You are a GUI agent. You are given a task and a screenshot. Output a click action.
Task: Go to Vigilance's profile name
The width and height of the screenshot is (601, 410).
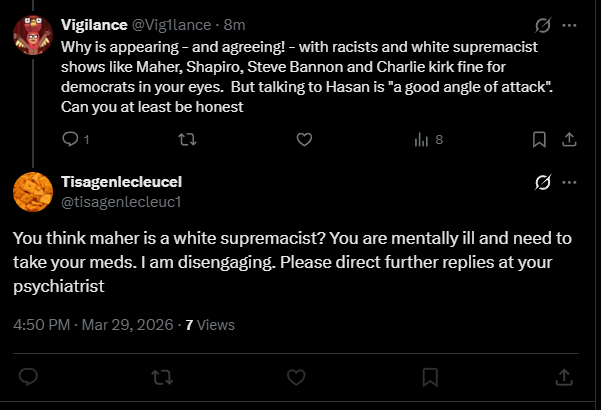[94, 26]
